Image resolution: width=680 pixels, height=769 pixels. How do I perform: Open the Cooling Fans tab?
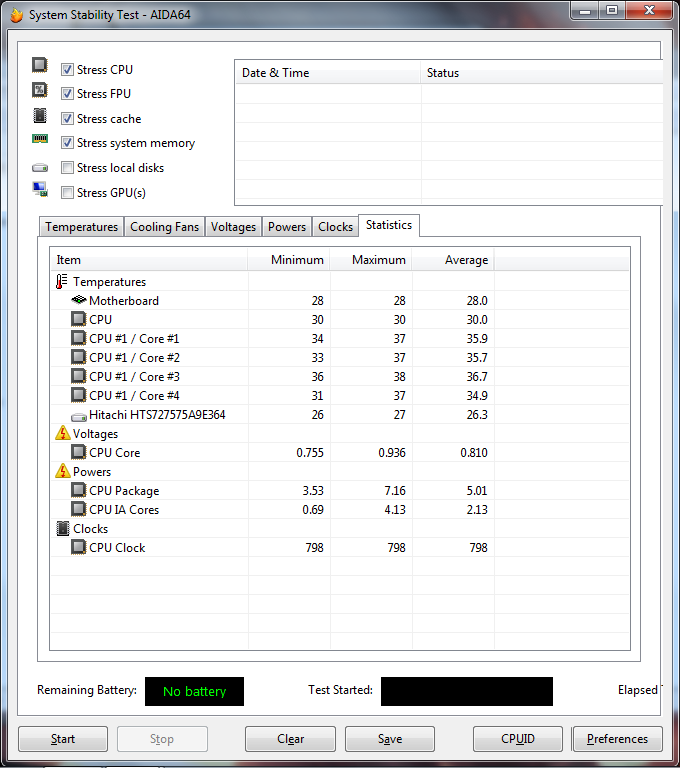[164, 227]
